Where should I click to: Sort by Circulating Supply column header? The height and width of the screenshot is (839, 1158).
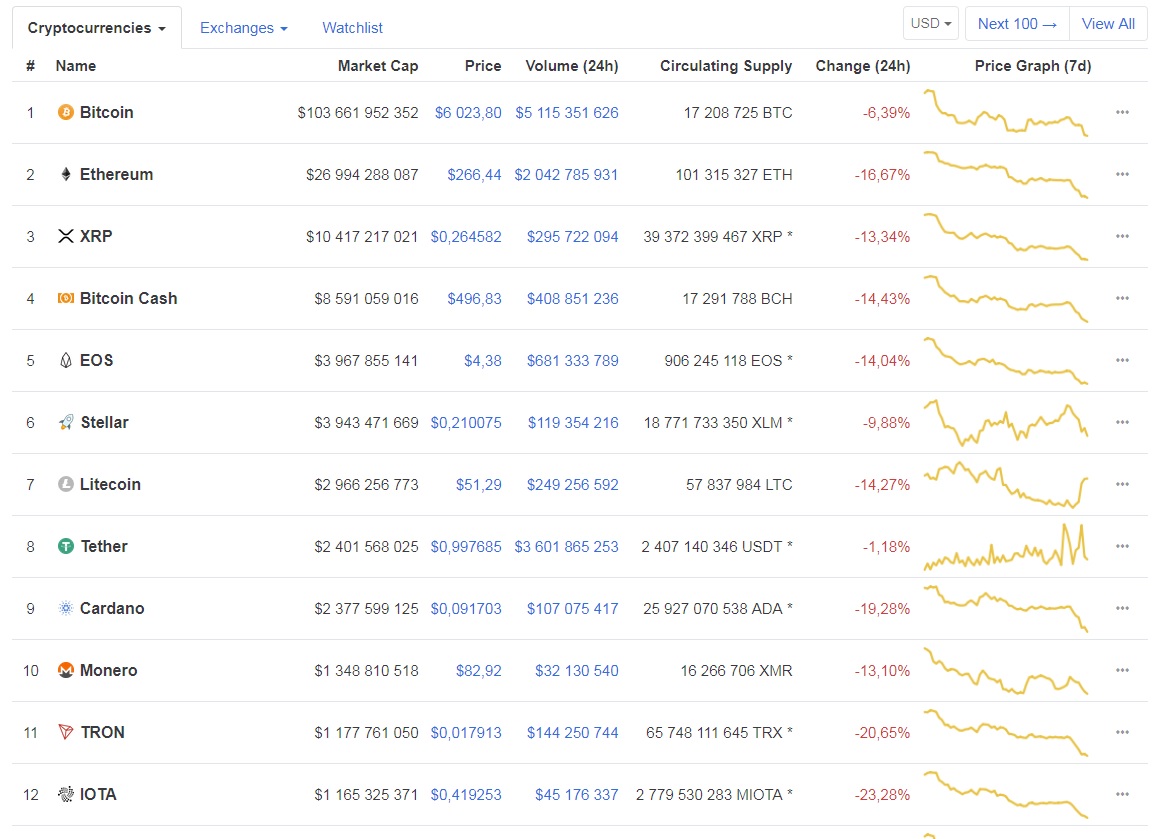click(x=726, y=66)
